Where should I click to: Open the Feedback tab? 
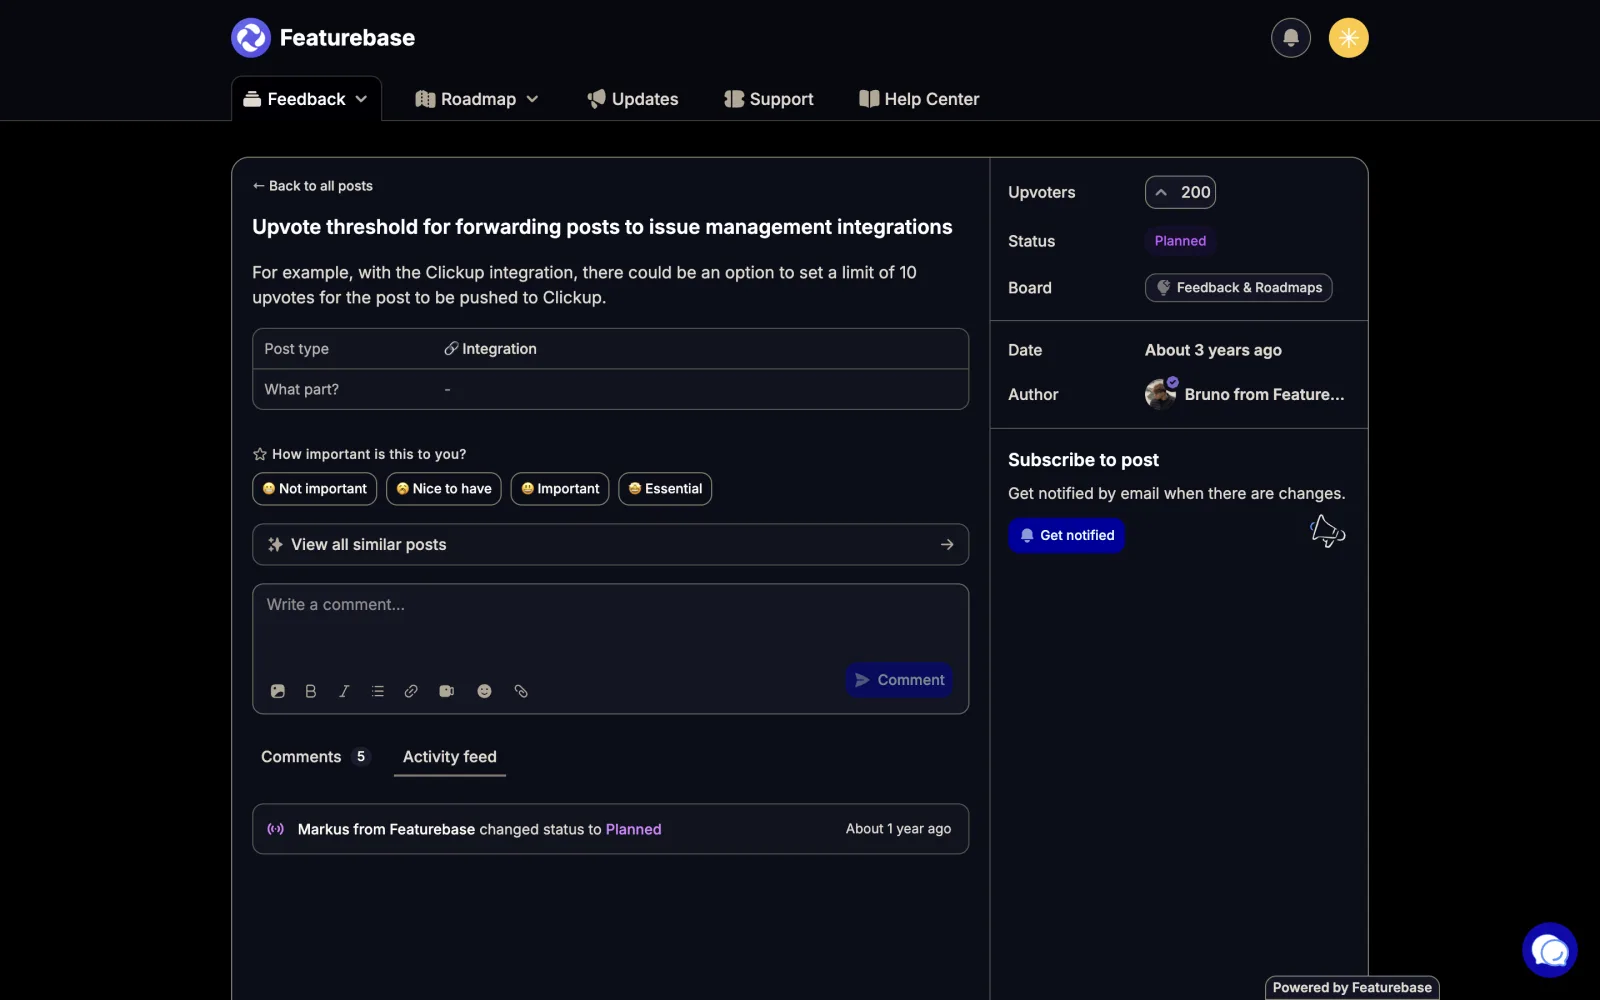point(306,99)
